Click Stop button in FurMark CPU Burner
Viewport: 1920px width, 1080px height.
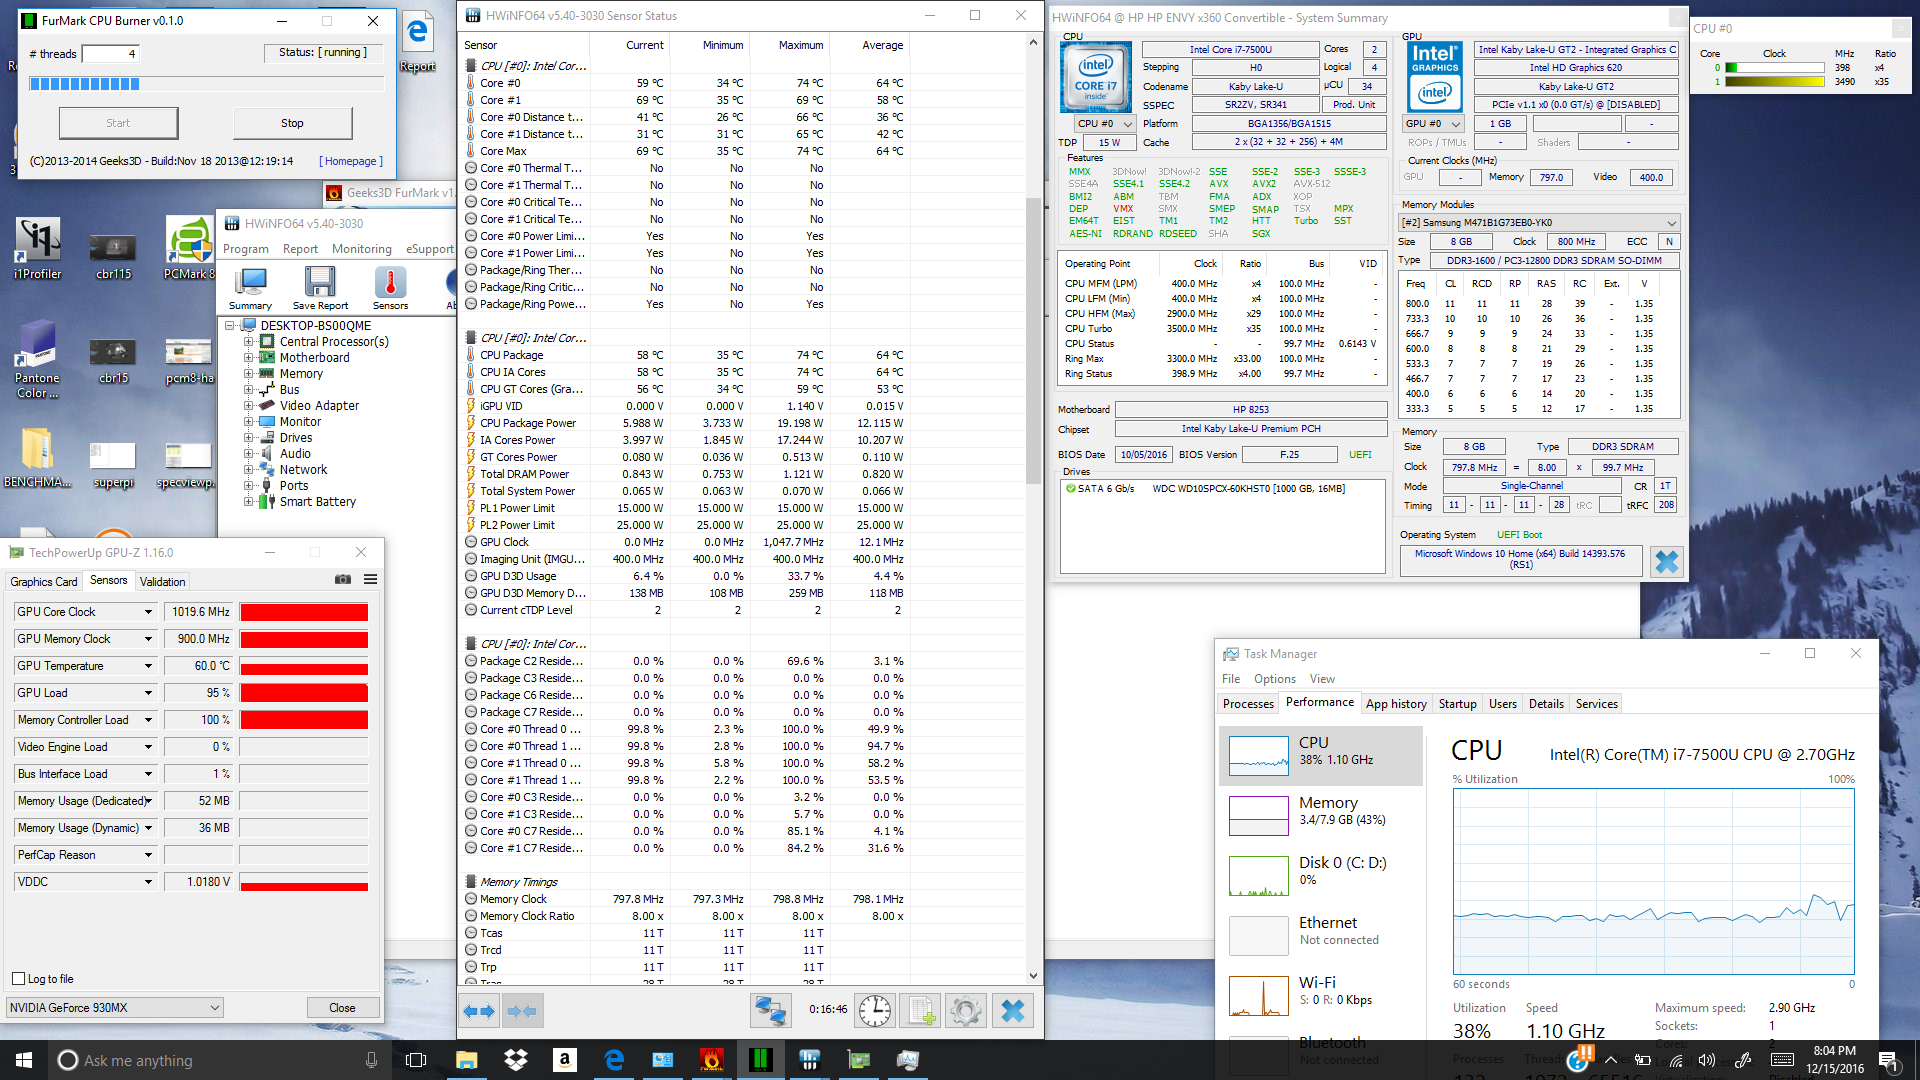(x=292, y=123)
